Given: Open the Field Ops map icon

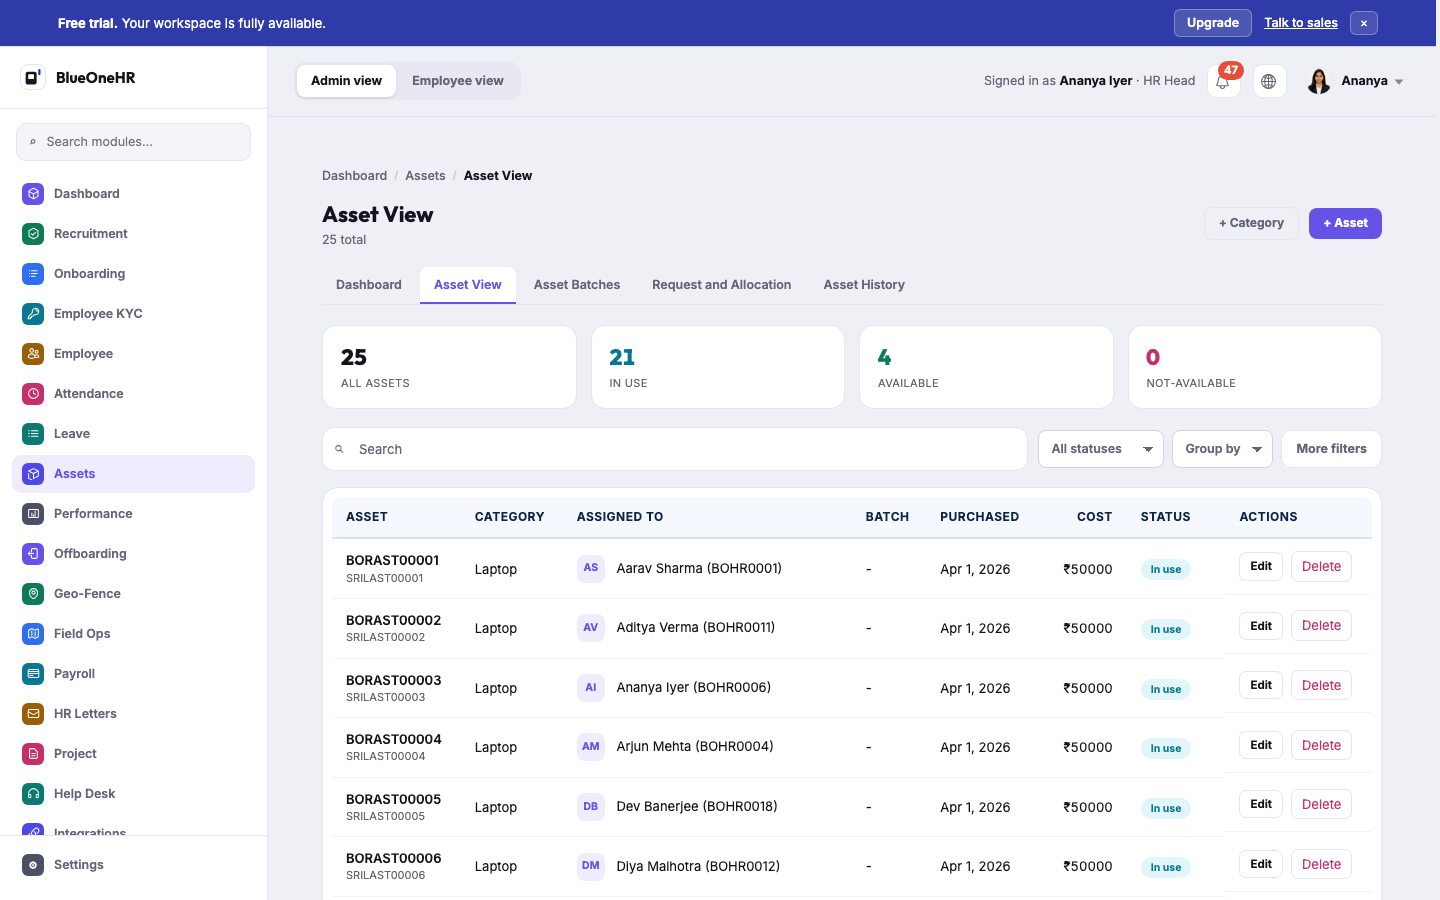Looking at the screenshot, I should tap(33, 634).
